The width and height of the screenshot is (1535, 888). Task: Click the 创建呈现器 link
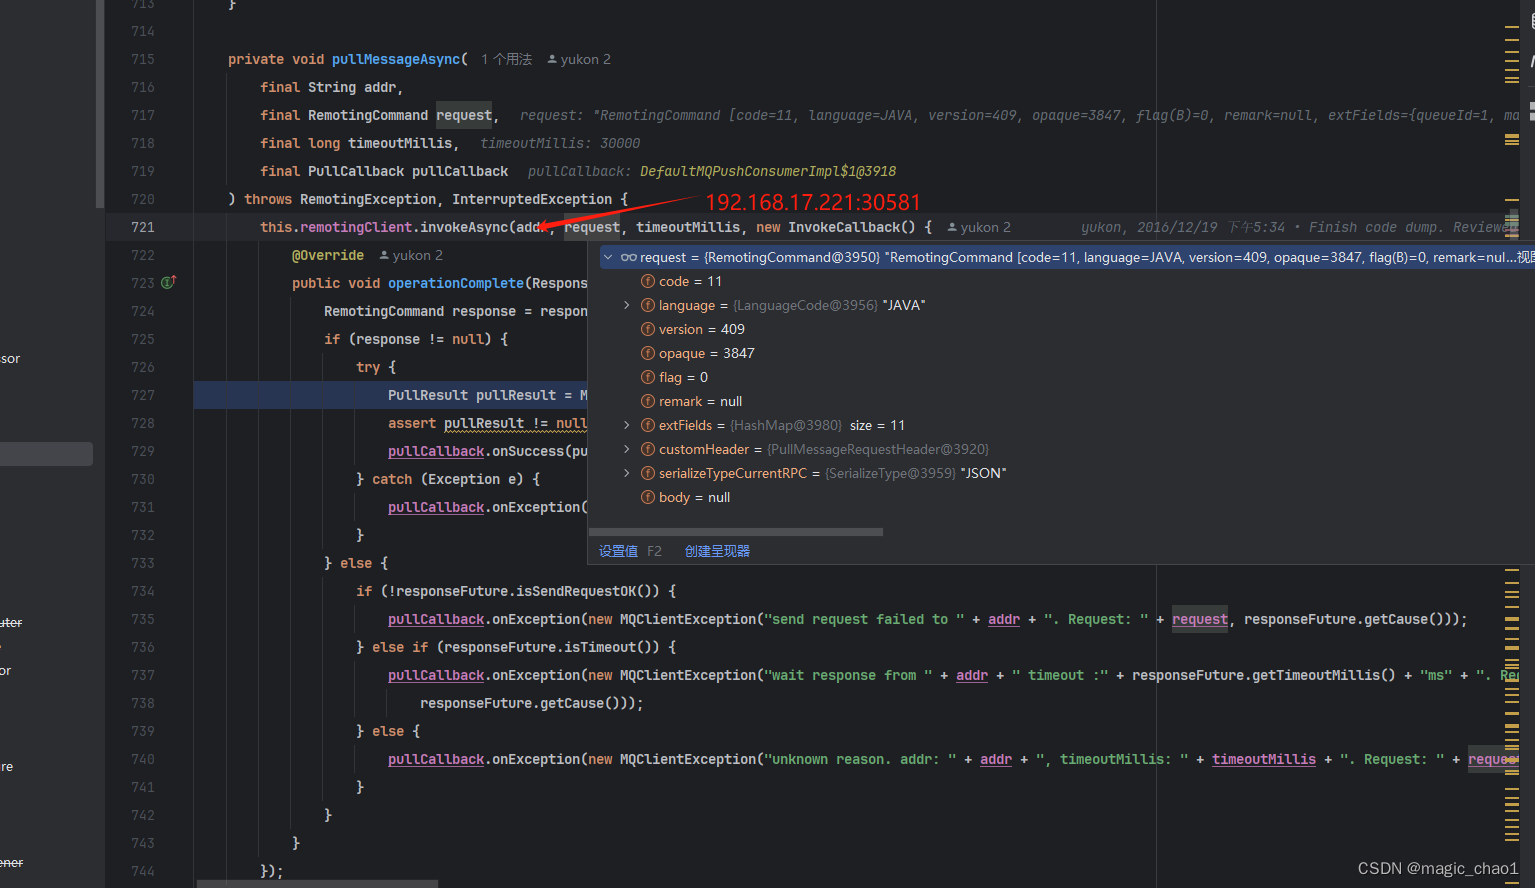717,551
